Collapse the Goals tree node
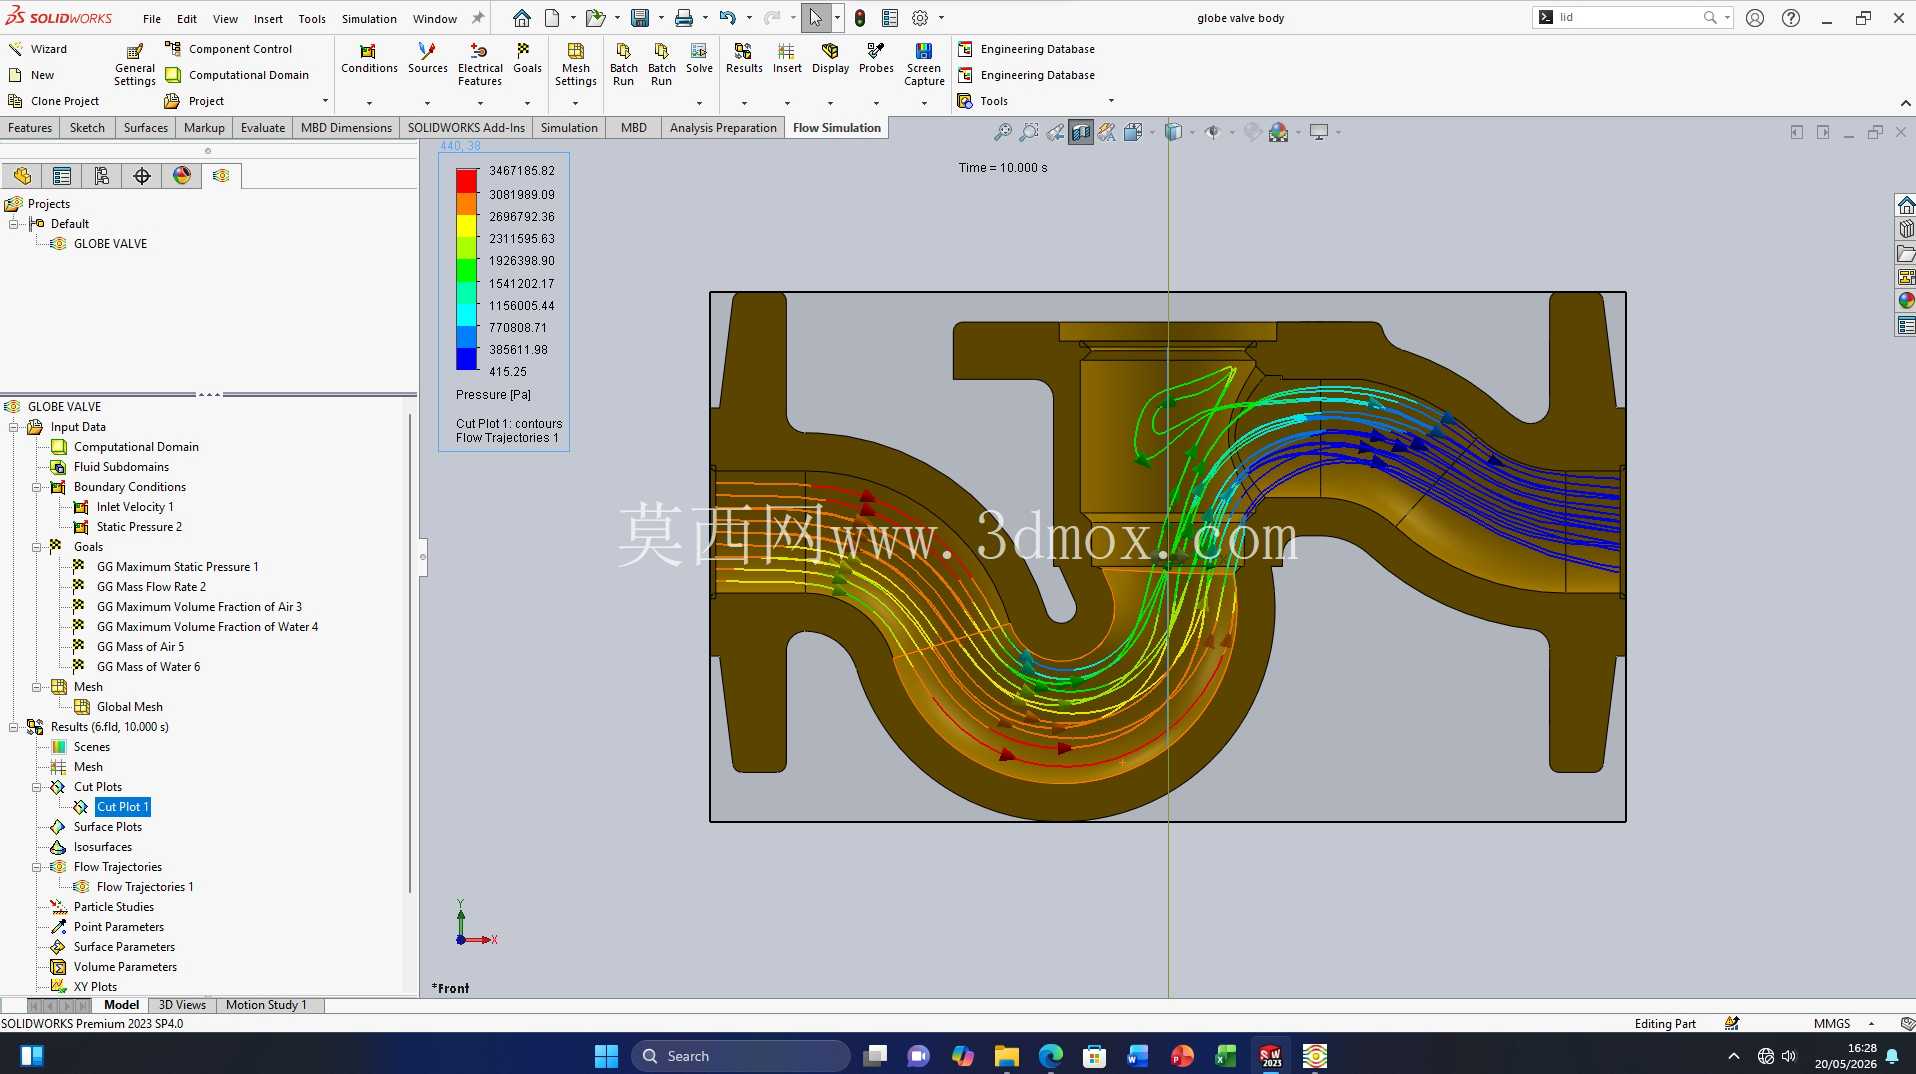This screenshot has height=1074, width=1916. [36, 547]
